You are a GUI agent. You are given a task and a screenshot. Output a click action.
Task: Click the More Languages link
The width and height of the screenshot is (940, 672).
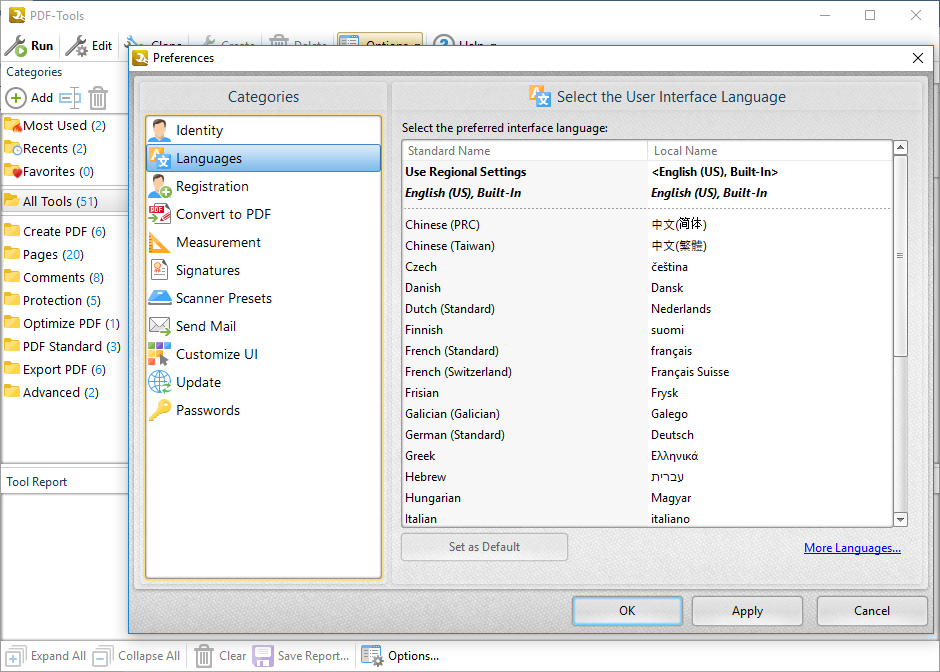[x=852, y=548]
